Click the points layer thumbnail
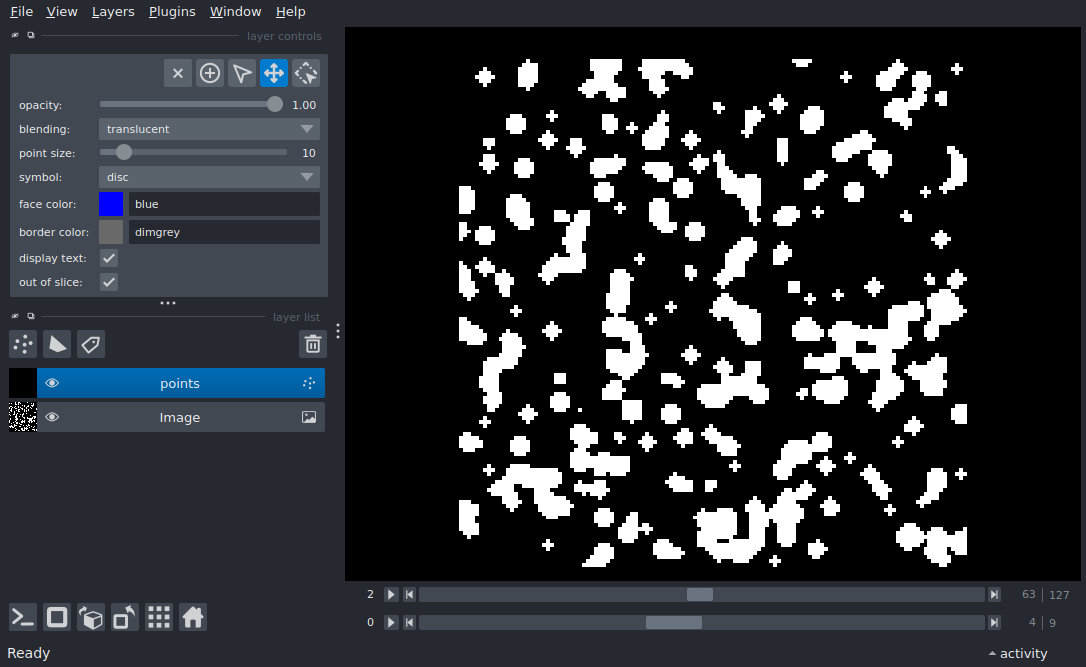This screenshot has width=1086, height=667. coord(23,383)
